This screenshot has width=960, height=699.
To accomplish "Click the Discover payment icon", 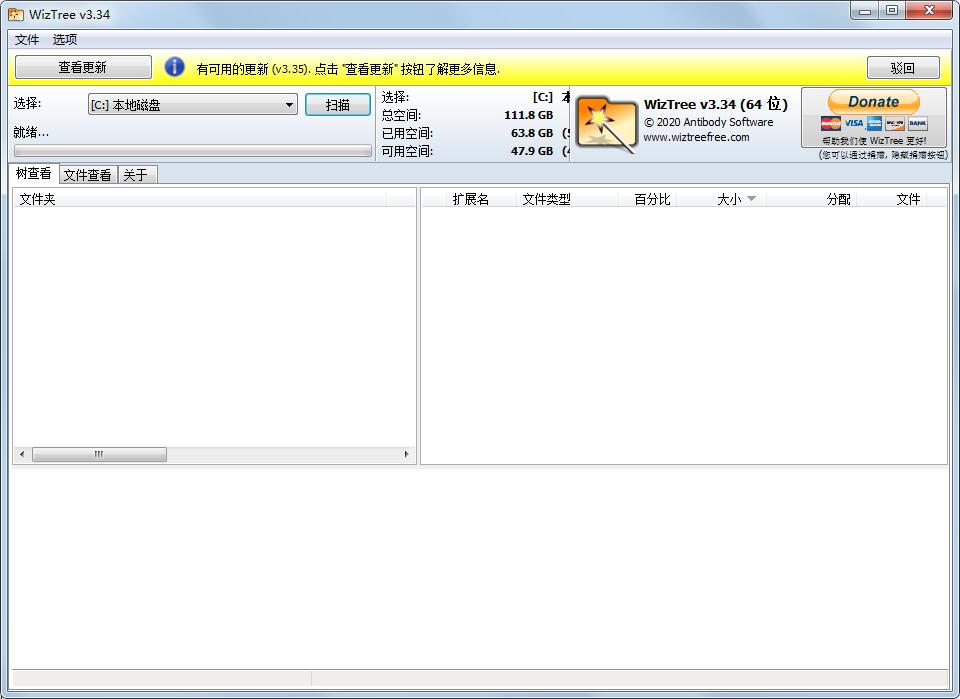I will click(895, 124).
